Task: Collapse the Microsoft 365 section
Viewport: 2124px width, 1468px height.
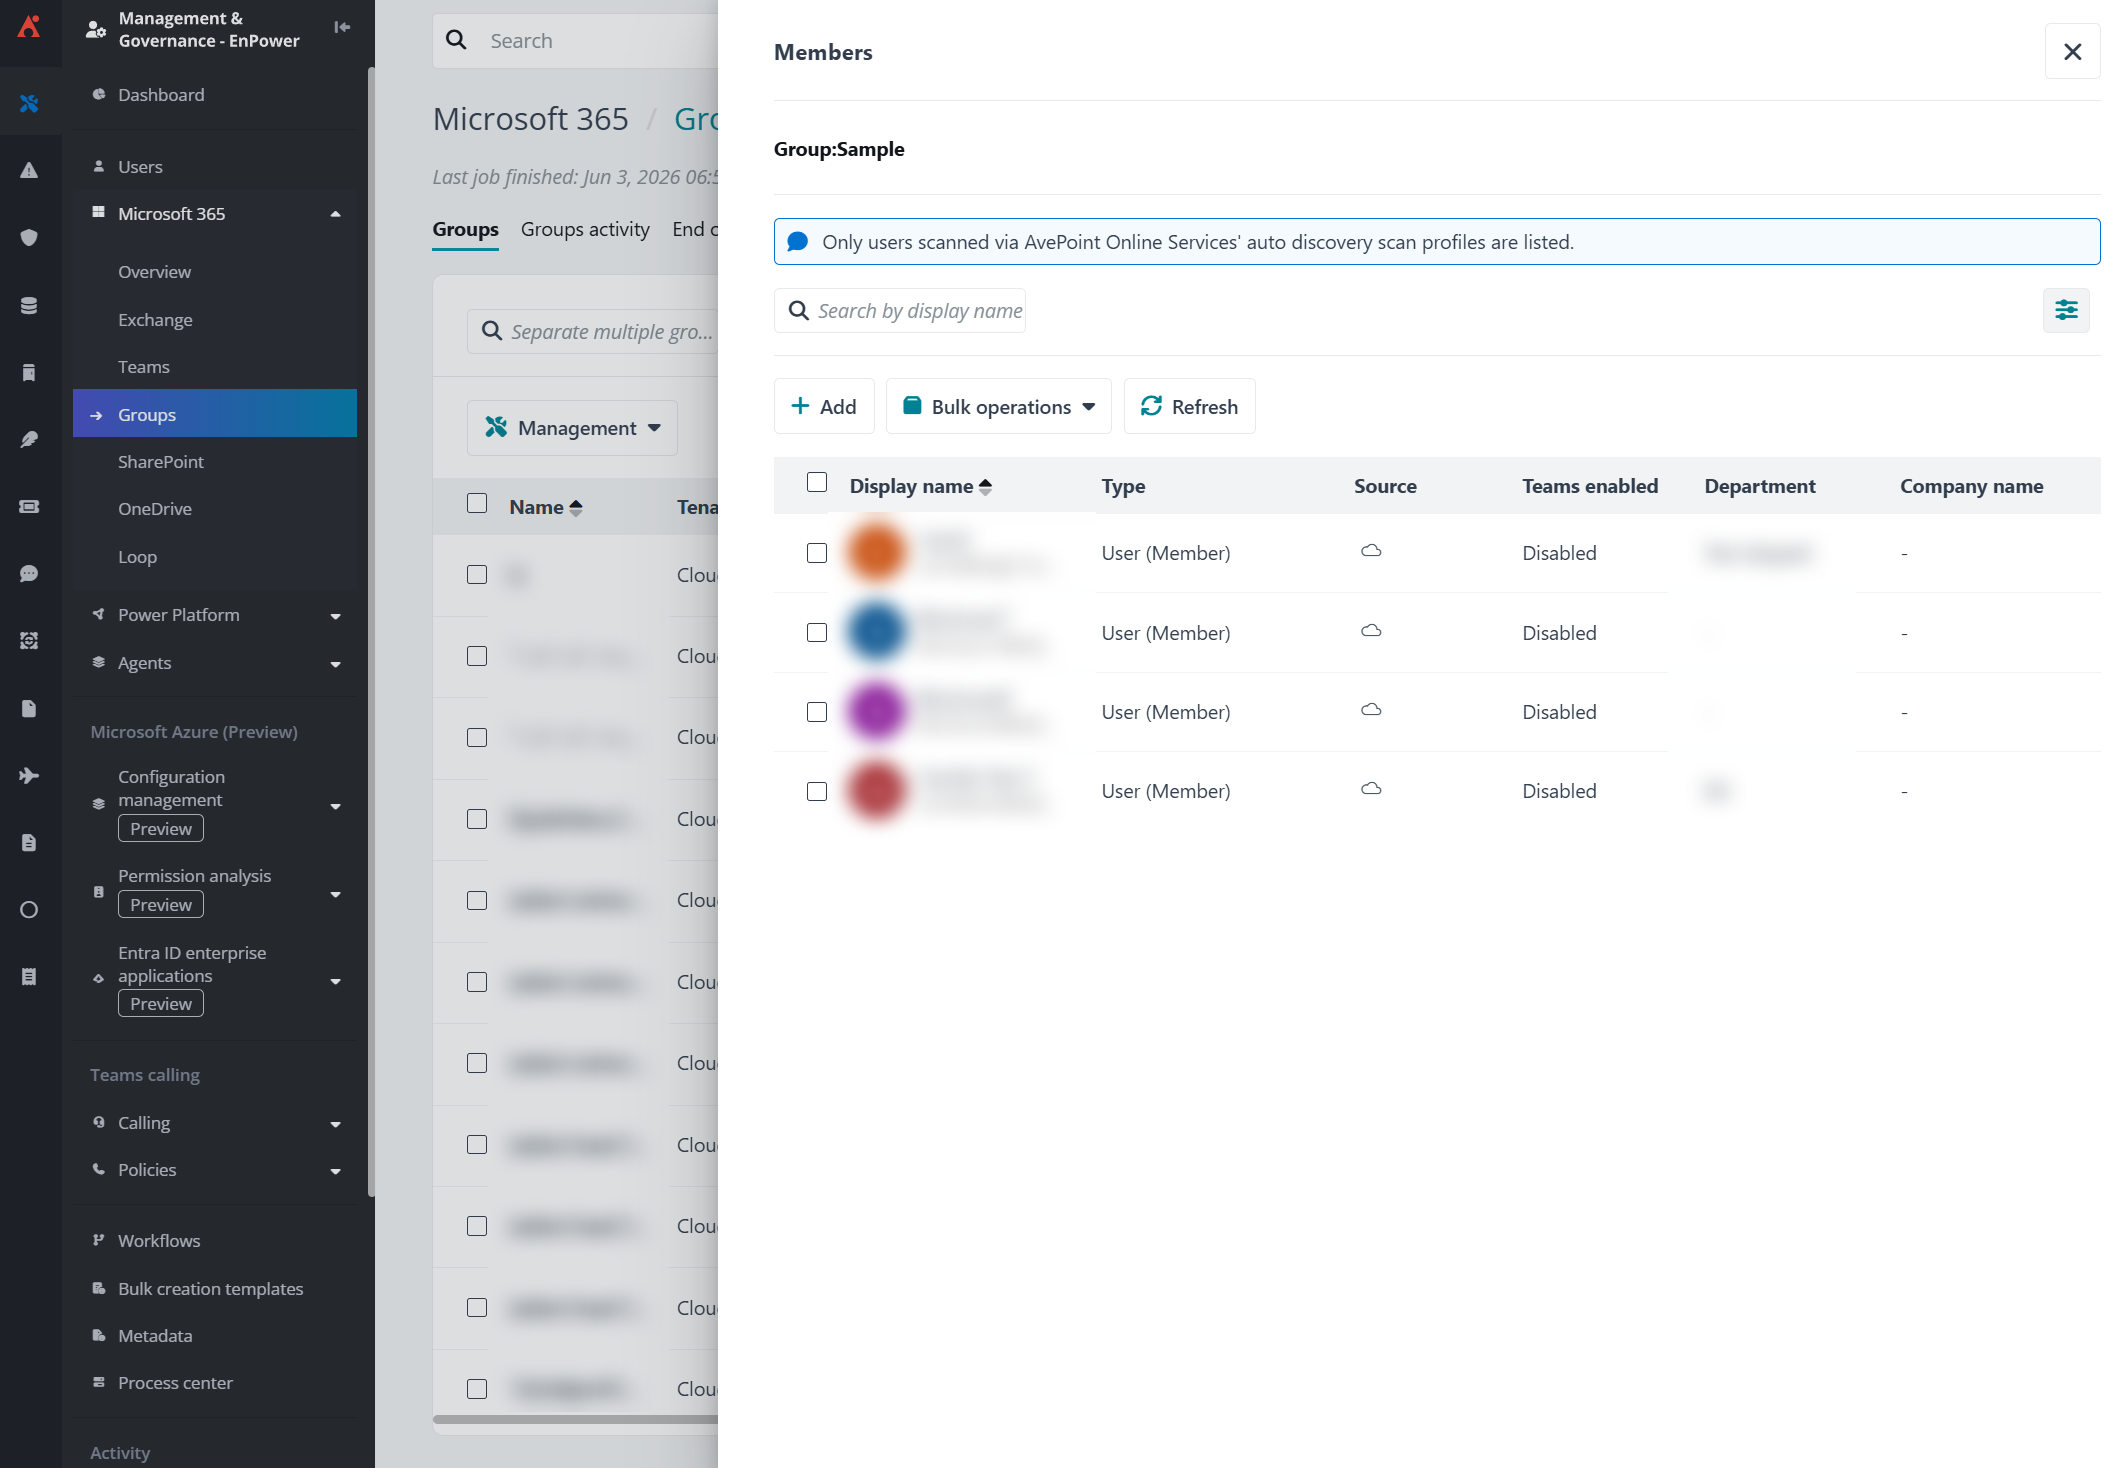Action: point(336,214)
